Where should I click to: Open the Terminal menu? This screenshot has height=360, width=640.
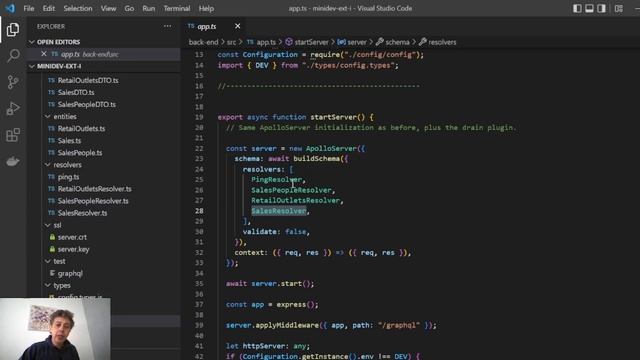tap(177, 8)
